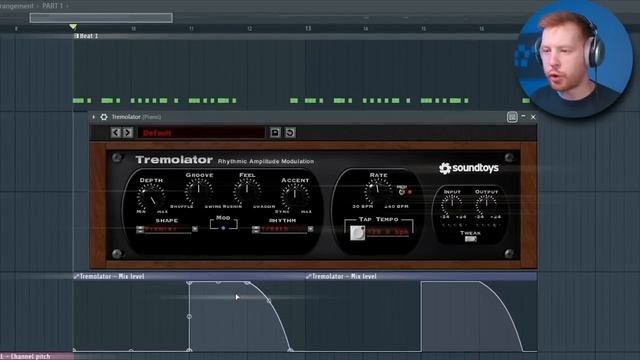Load next Tremolator preset
This screenshot has width=640, height=360.
[128, 133]
